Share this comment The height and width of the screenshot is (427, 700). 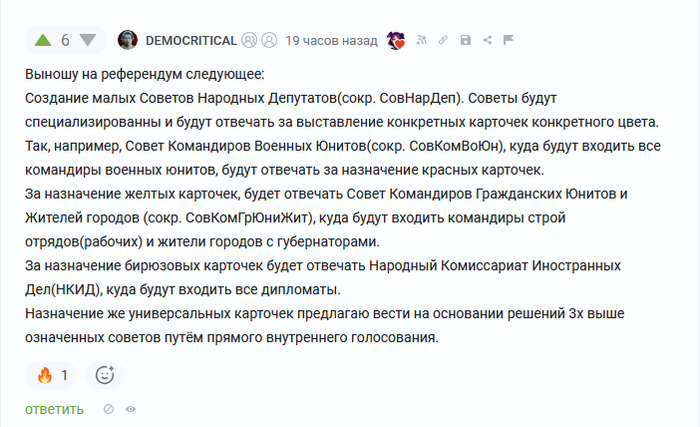(x=487, y=40)
